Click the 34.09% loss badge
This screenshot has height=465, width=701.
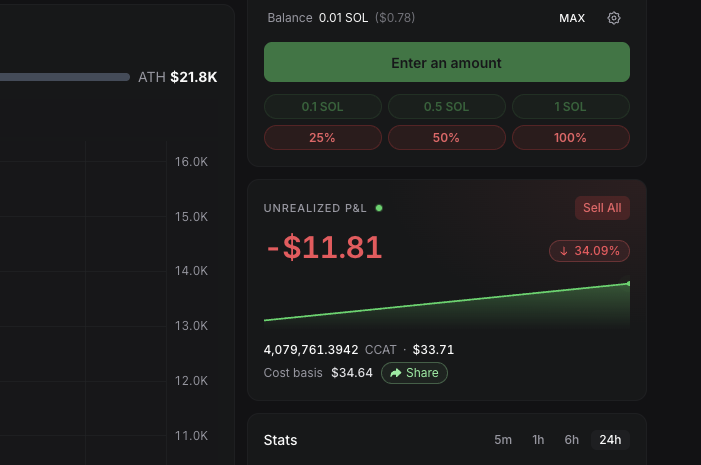point(589,251)
